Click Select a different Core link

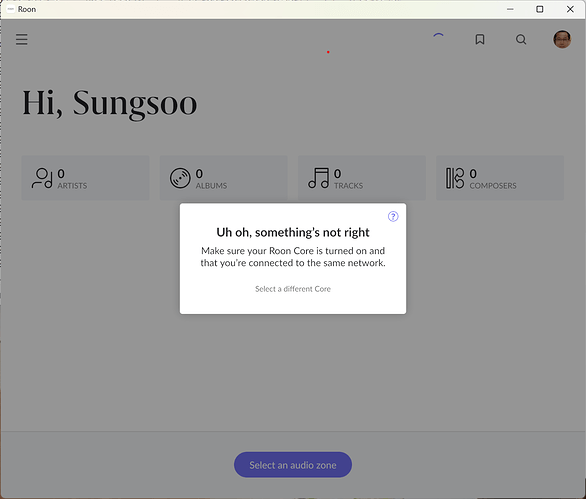[293, 289]
